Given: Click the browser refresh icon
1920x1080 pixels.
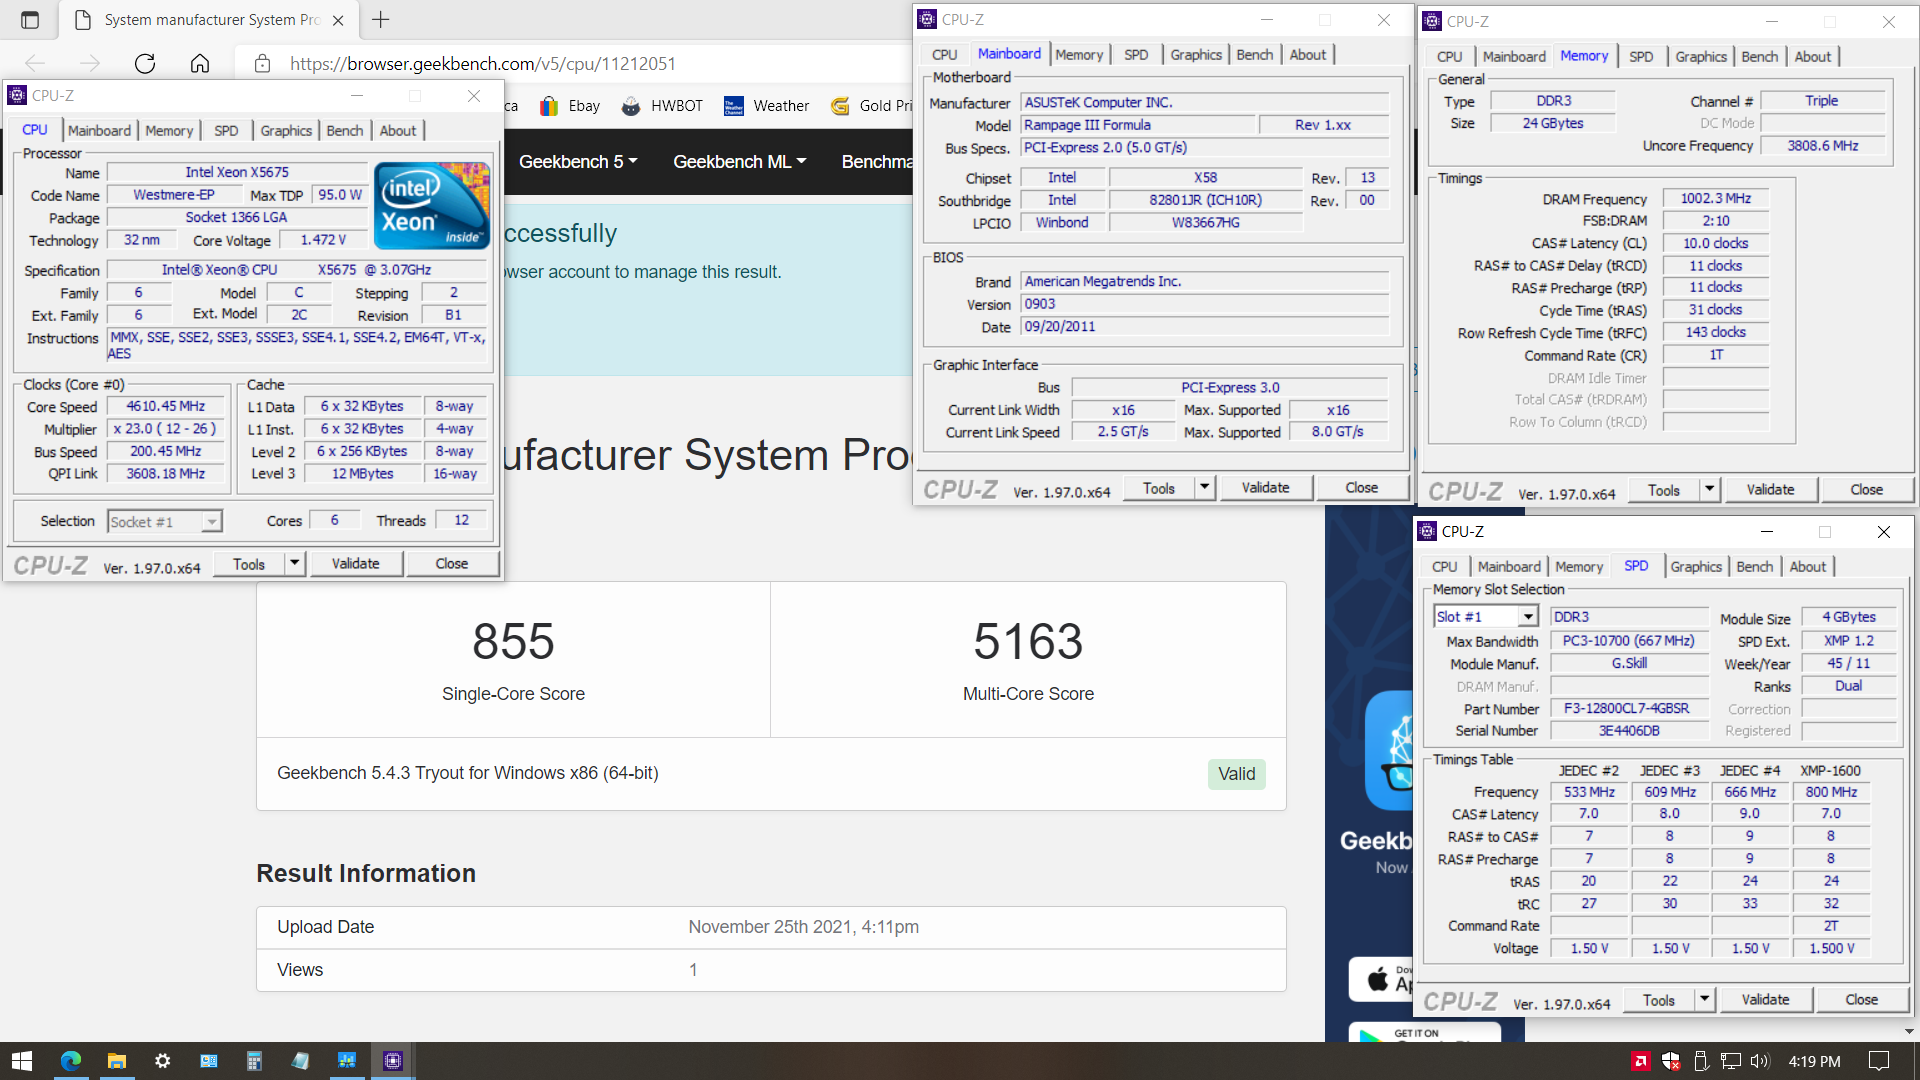Looking at the screenshot, I should (145, 64).
